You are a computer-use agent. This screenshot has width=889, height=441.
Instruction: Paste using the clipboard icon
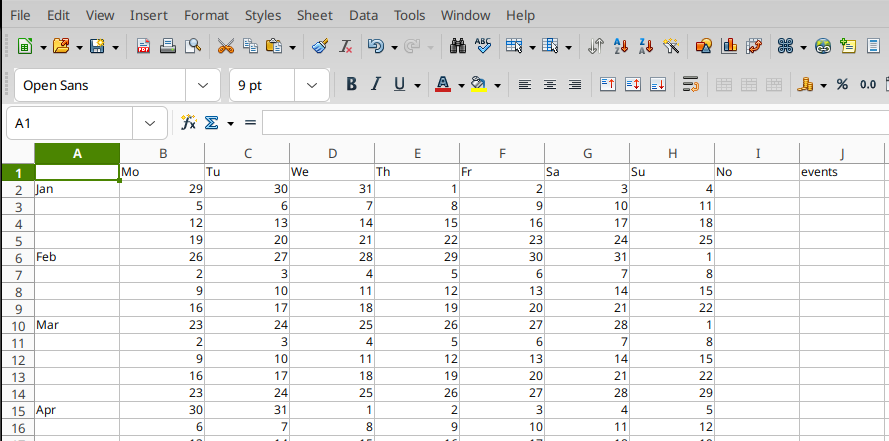point(274,46)
